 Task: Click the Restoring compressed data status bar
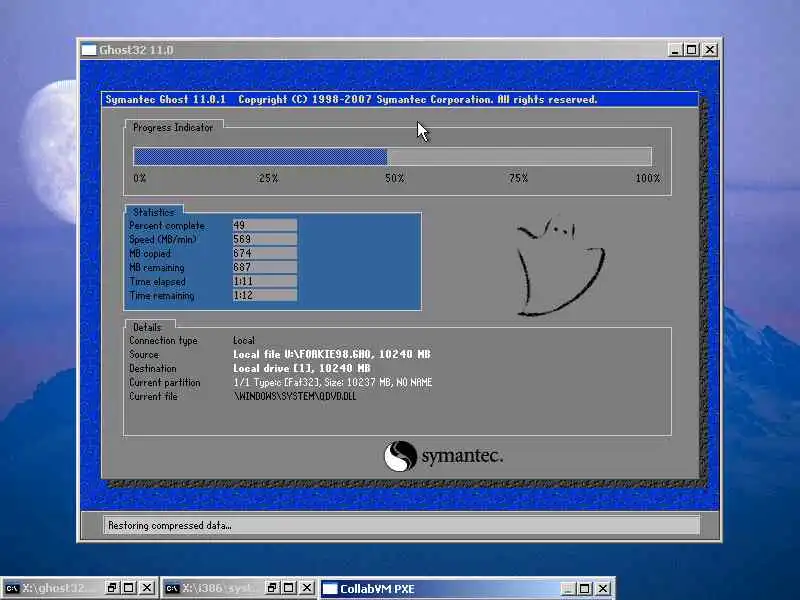(x=401, y=526)
